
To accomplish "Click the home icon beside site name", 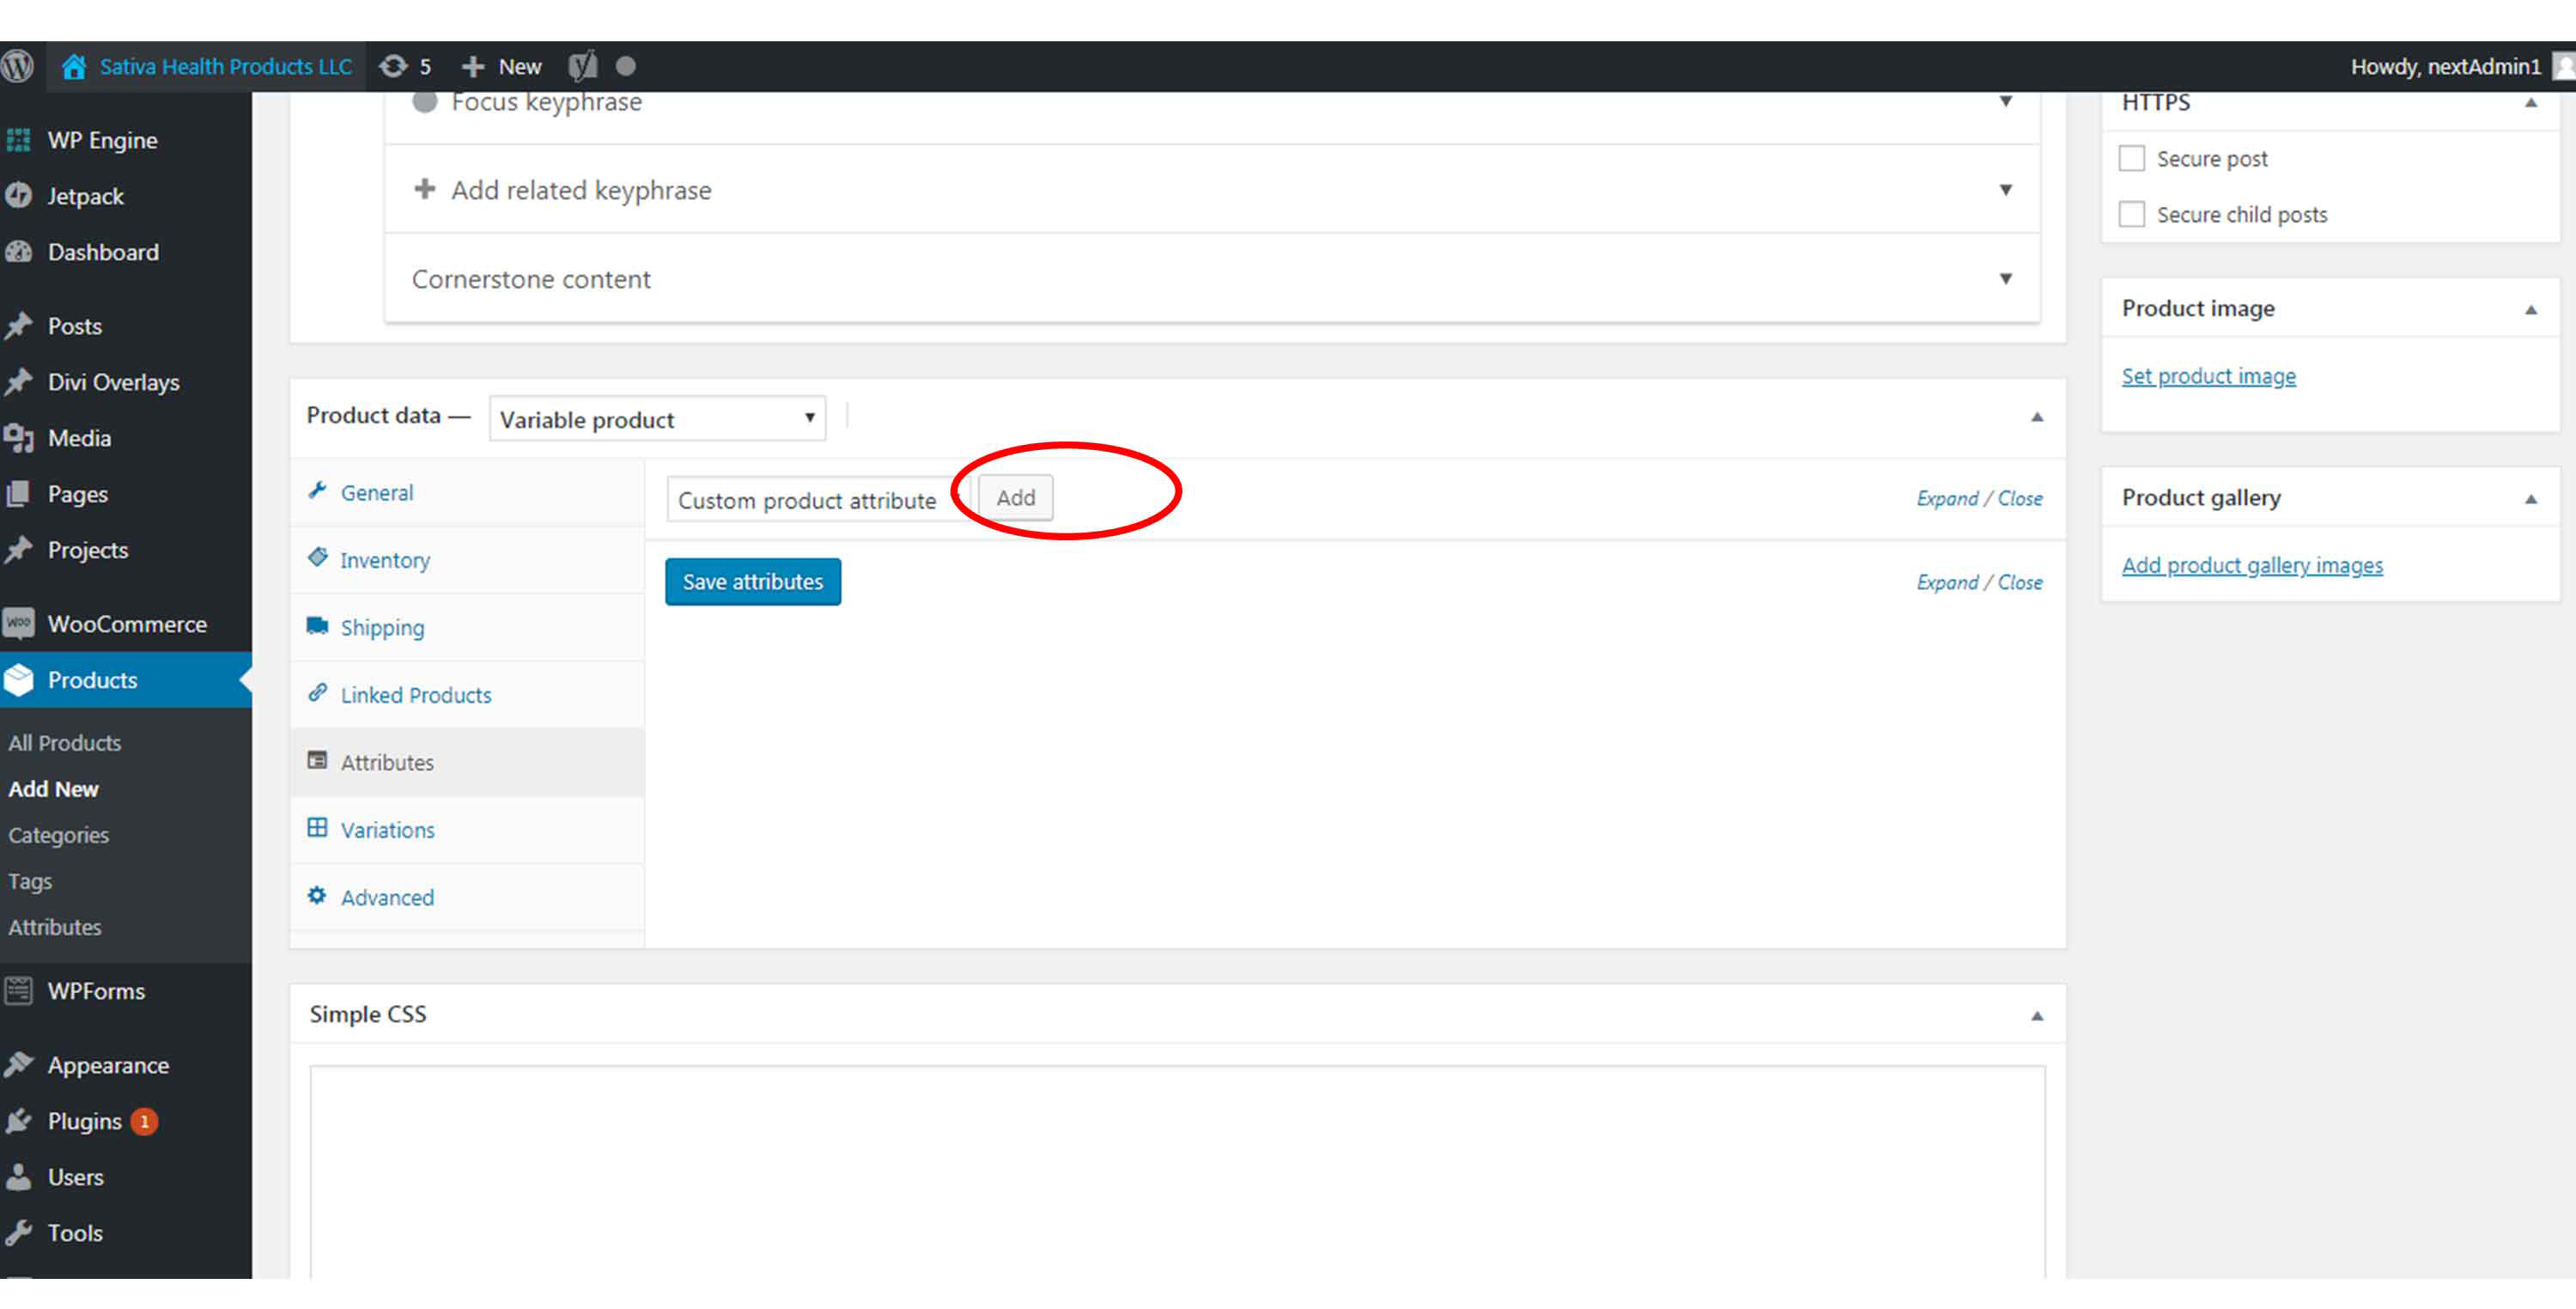I will tap(73, 66).
